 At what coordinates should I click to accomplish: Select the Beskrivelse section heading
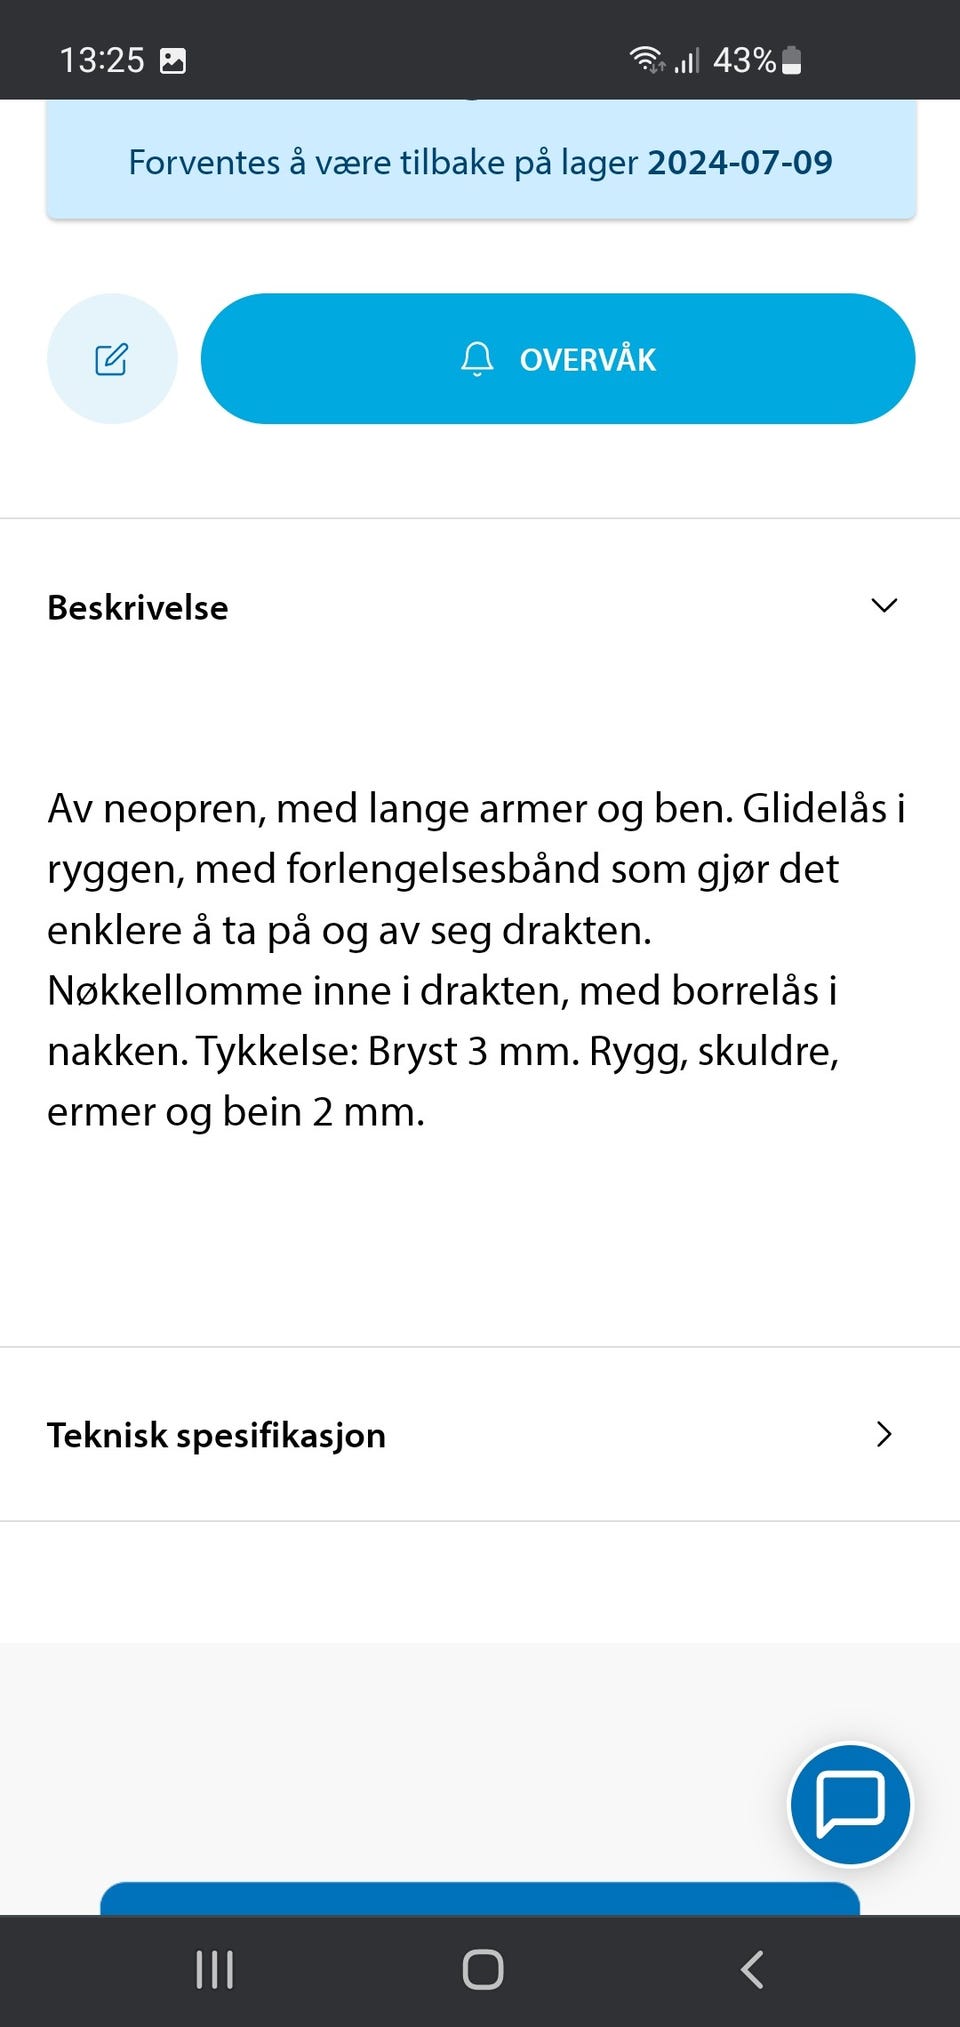pyautogui.click(x=138, y=606)
